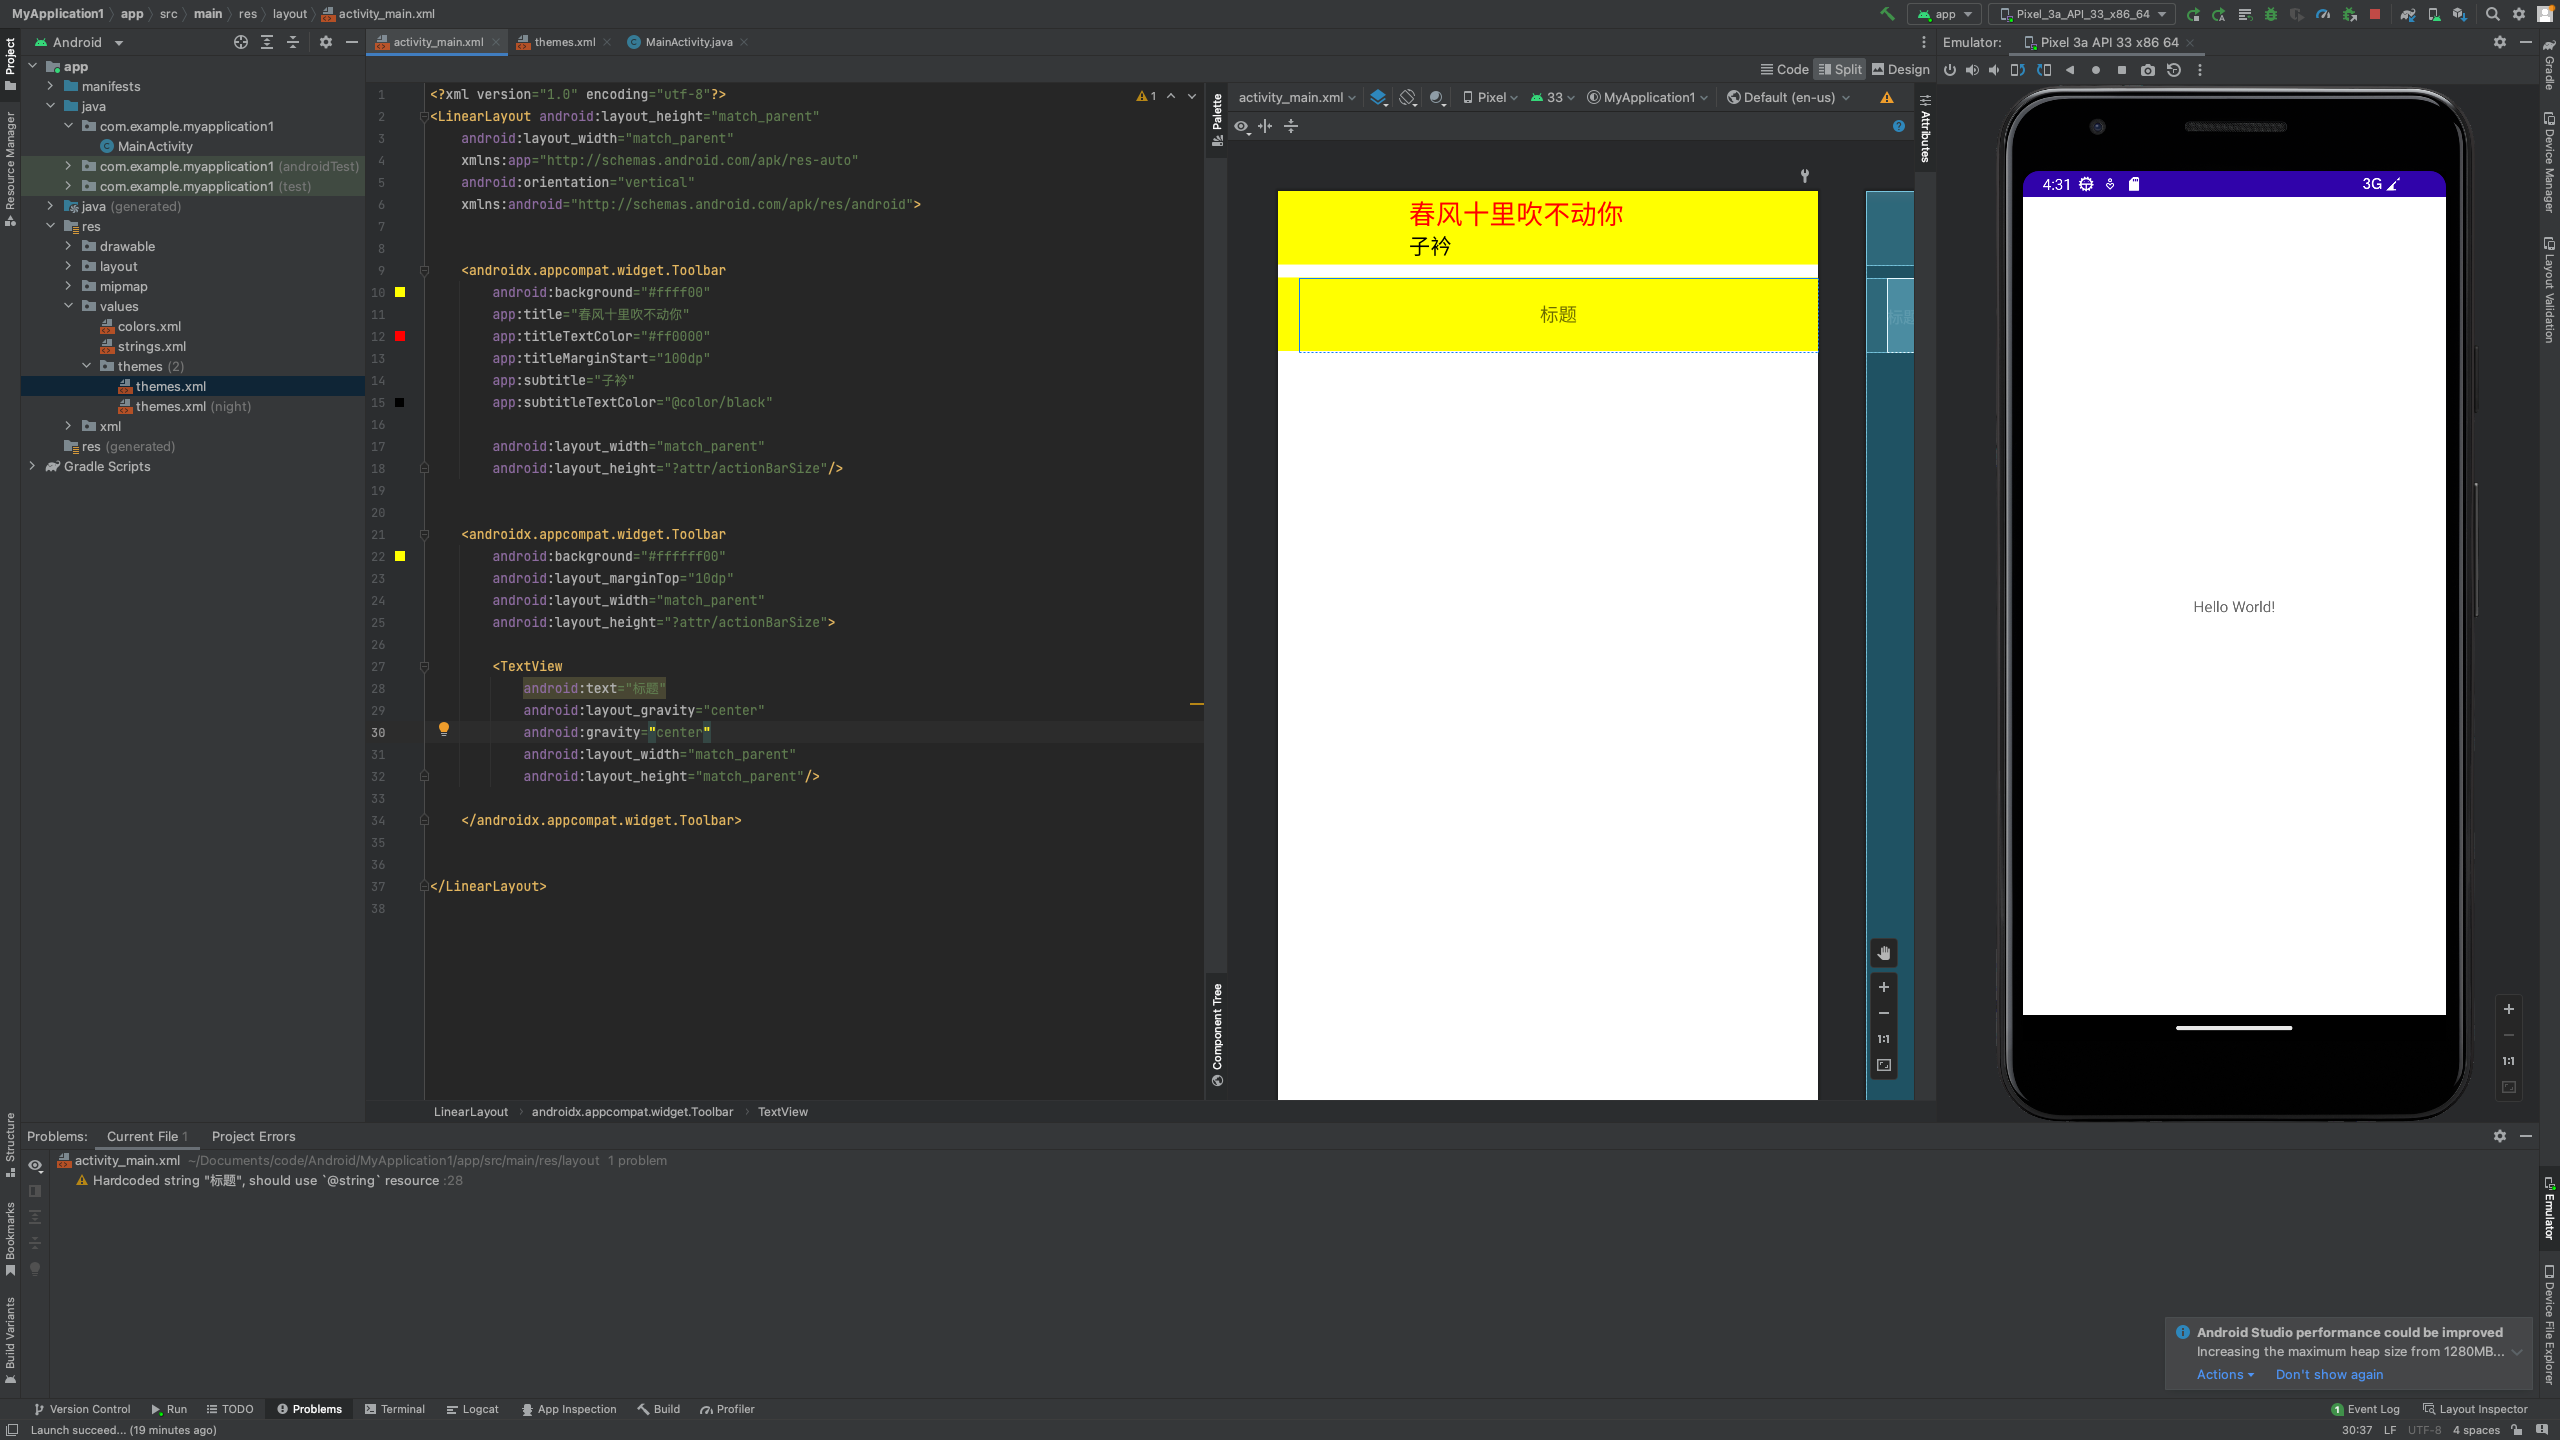This screenshot has height=1440, width=2560.
Task: Click the emulator power button icon
Action: [1949, 70]
